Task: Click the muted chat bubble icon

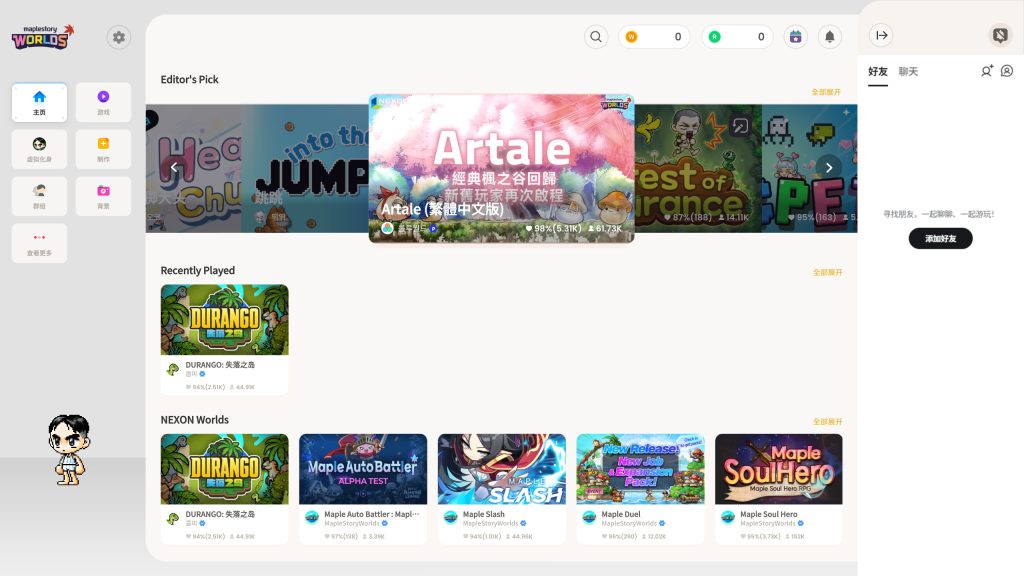Action: [1000, 35]
